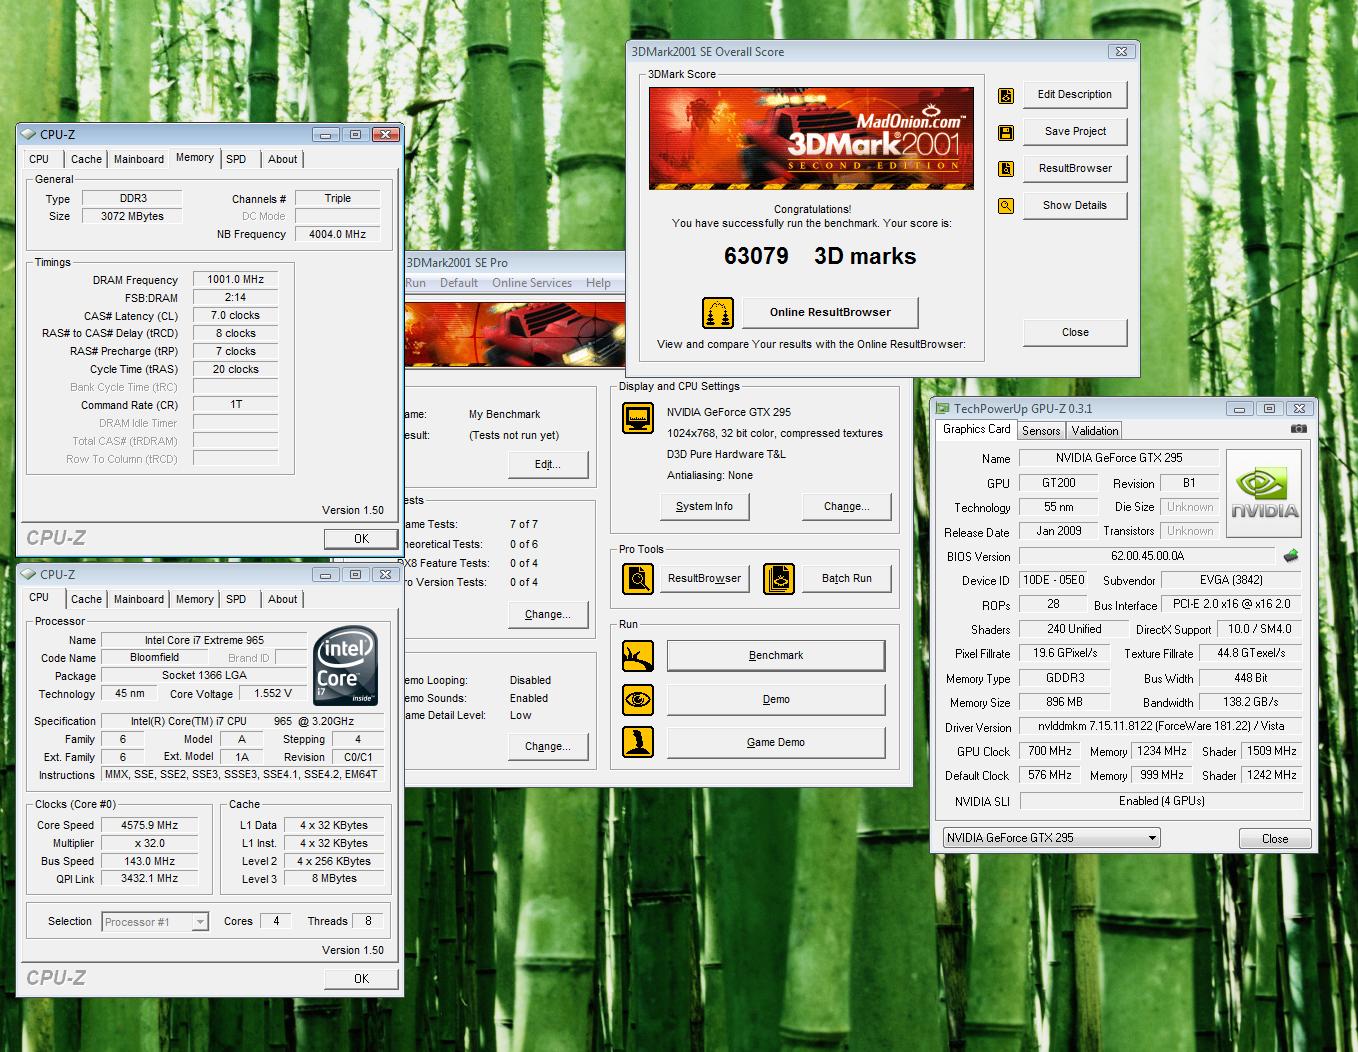Open the Help menu in 3DMark2001
This screenshot has width=1358, height=1052.
click(598, 283)
